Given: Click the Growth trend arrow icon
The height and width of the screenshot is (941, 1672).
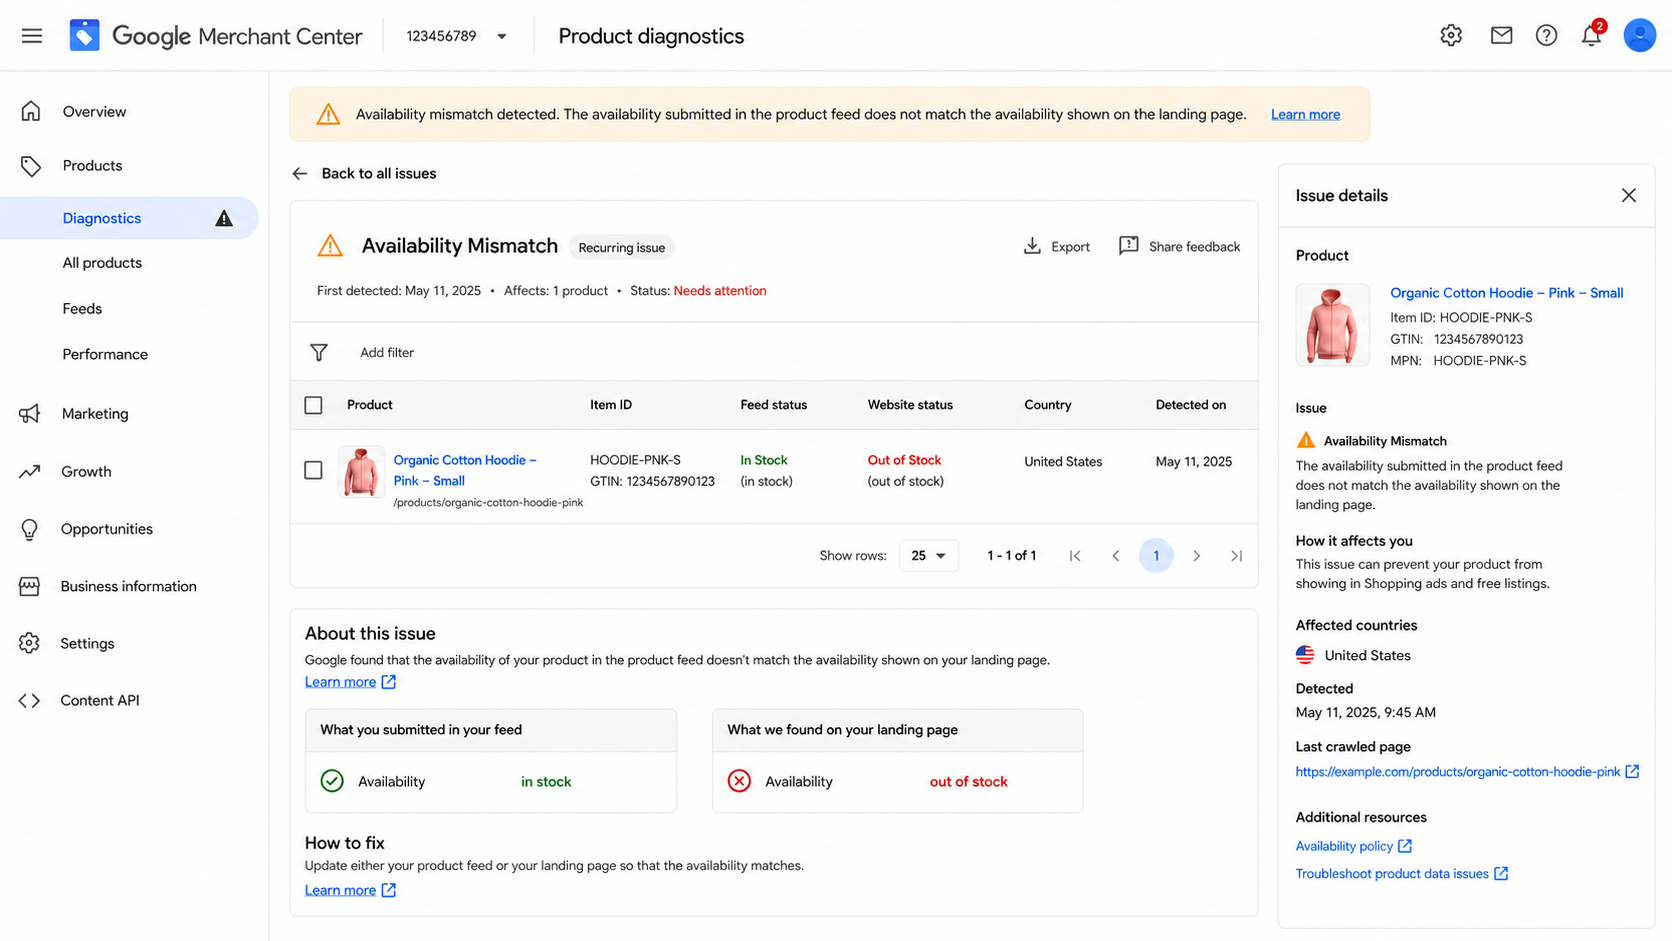Looking at the screenshot, I should coord(30,471).
